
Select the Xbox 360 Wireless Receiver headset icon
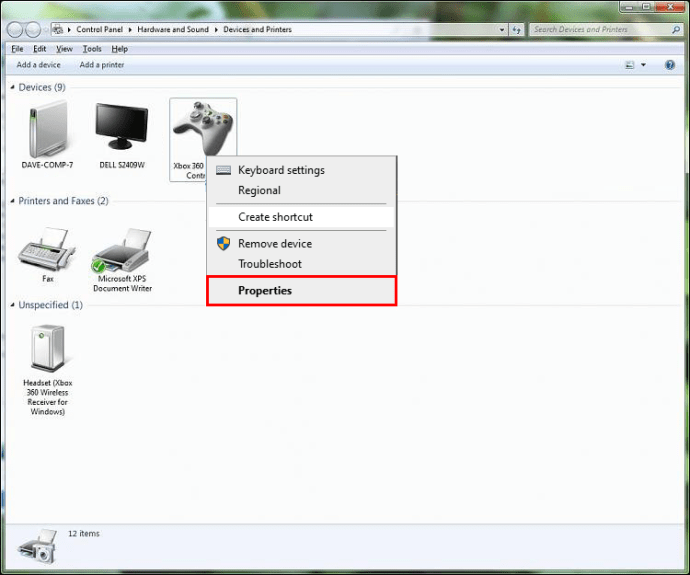[x=48, y=348]
